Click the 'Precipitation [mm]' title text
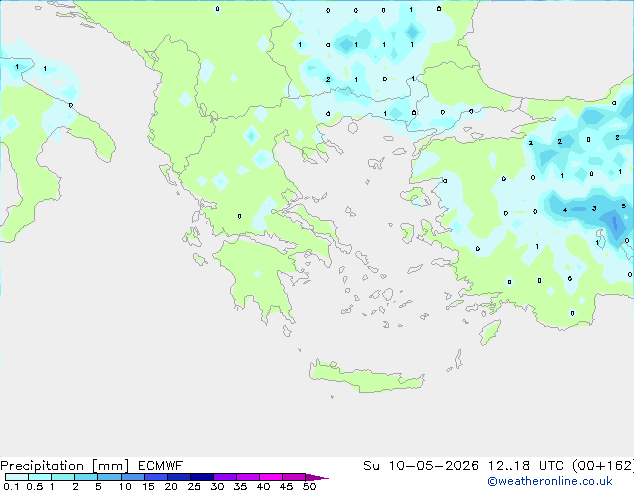The width and height of the screenshot is (634, 490). point(64,466)
